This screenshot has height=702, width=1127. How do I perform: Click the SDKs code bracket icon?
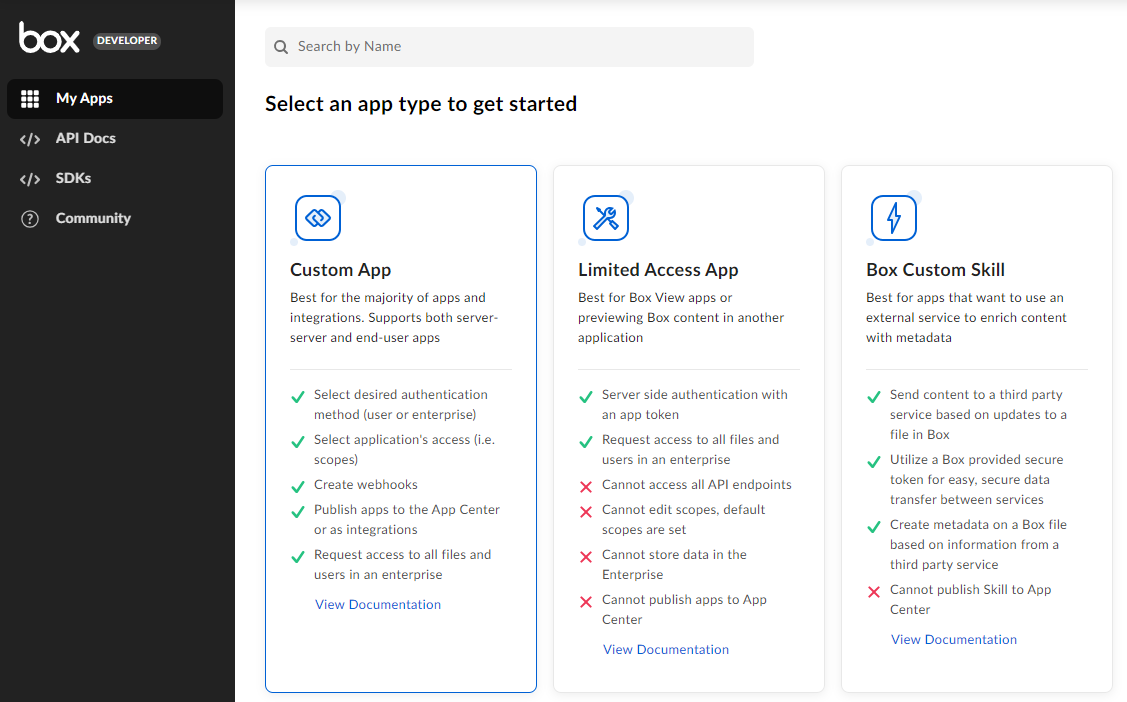[30, 179]
